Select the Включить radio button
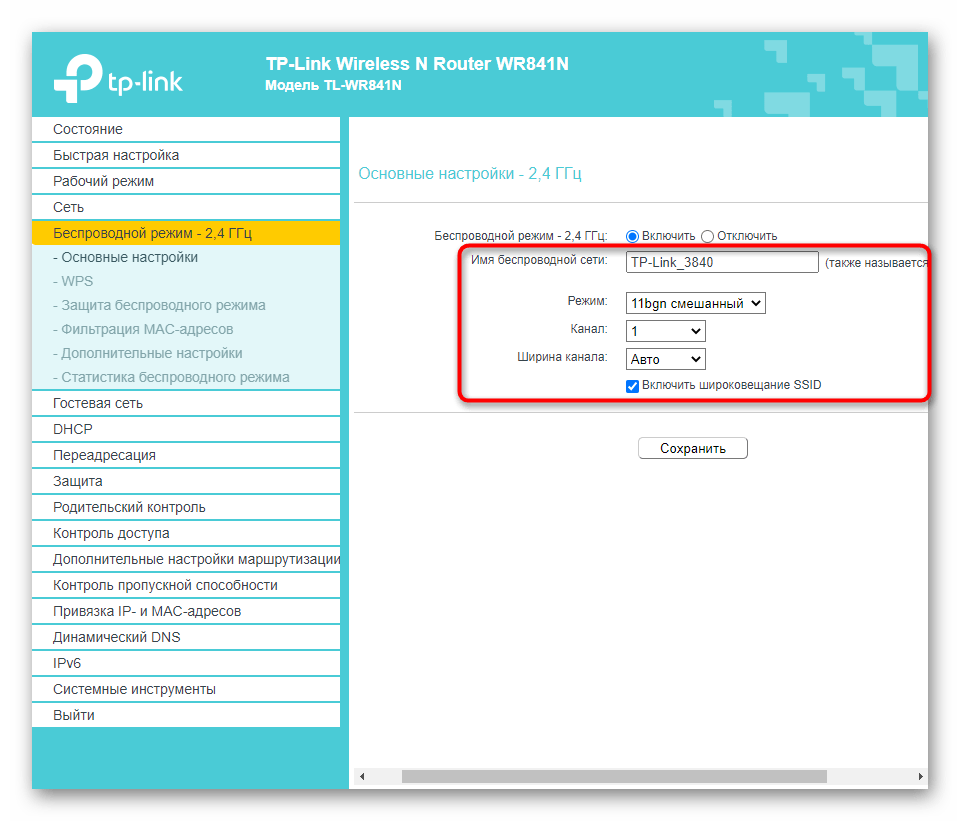The image size is (960, 821). coord(632,236)
